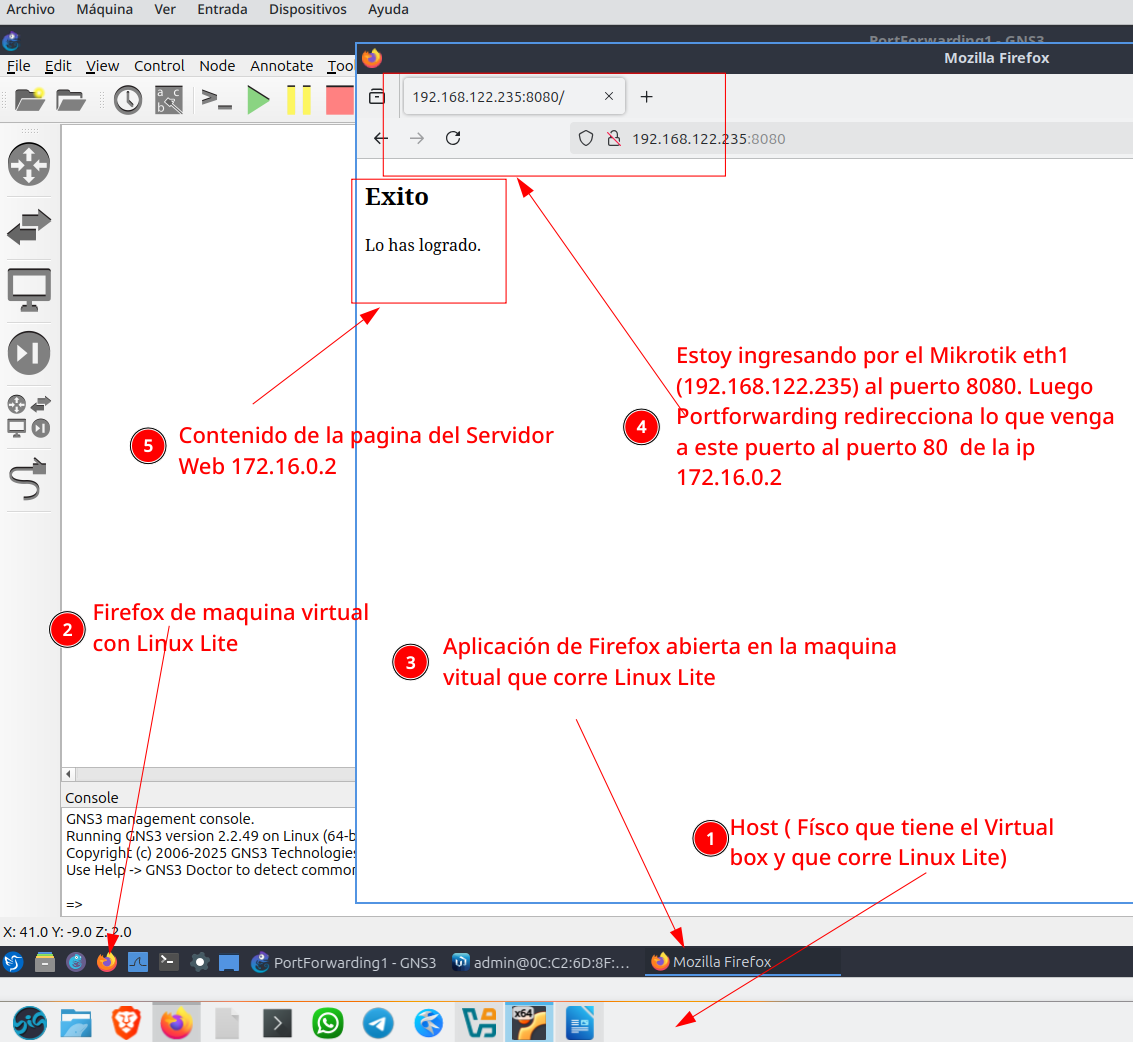Open the Annotate menu
Image resolution: width=1133 pixels, height=1042 pixels.
coord(281,66)
